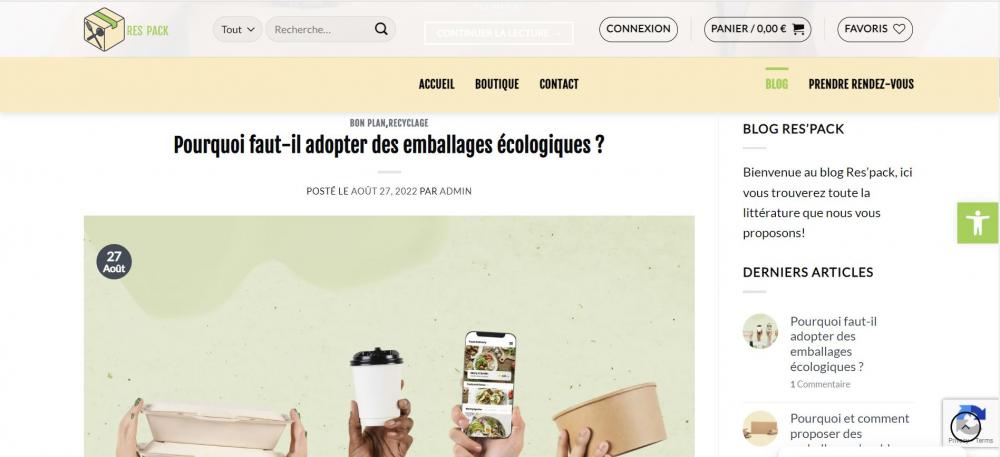
Task: Open the Boutique menu item
Action: [497, 84]
